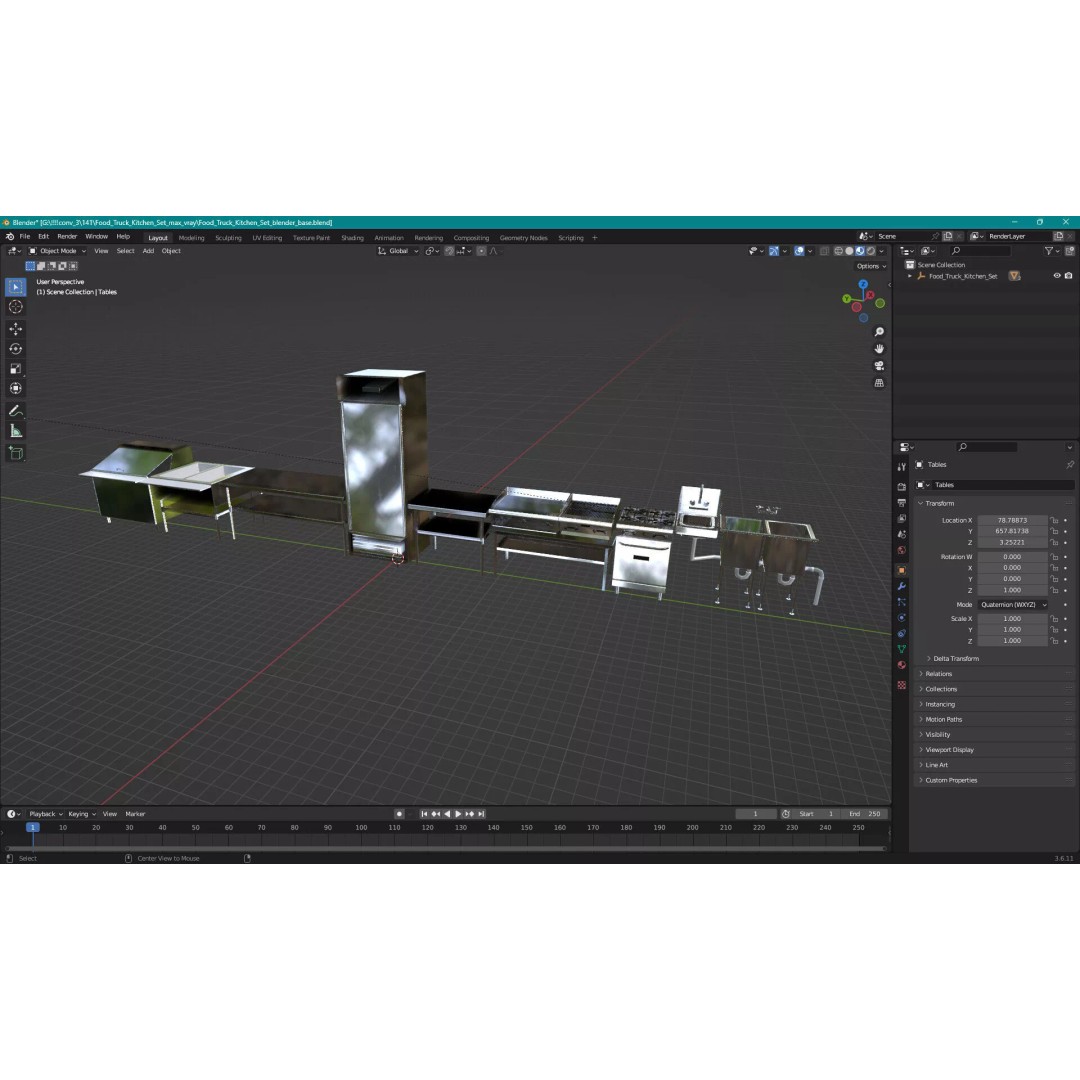Select the Measure tool
1080x1080 pixels.
(x=15, y=431)
